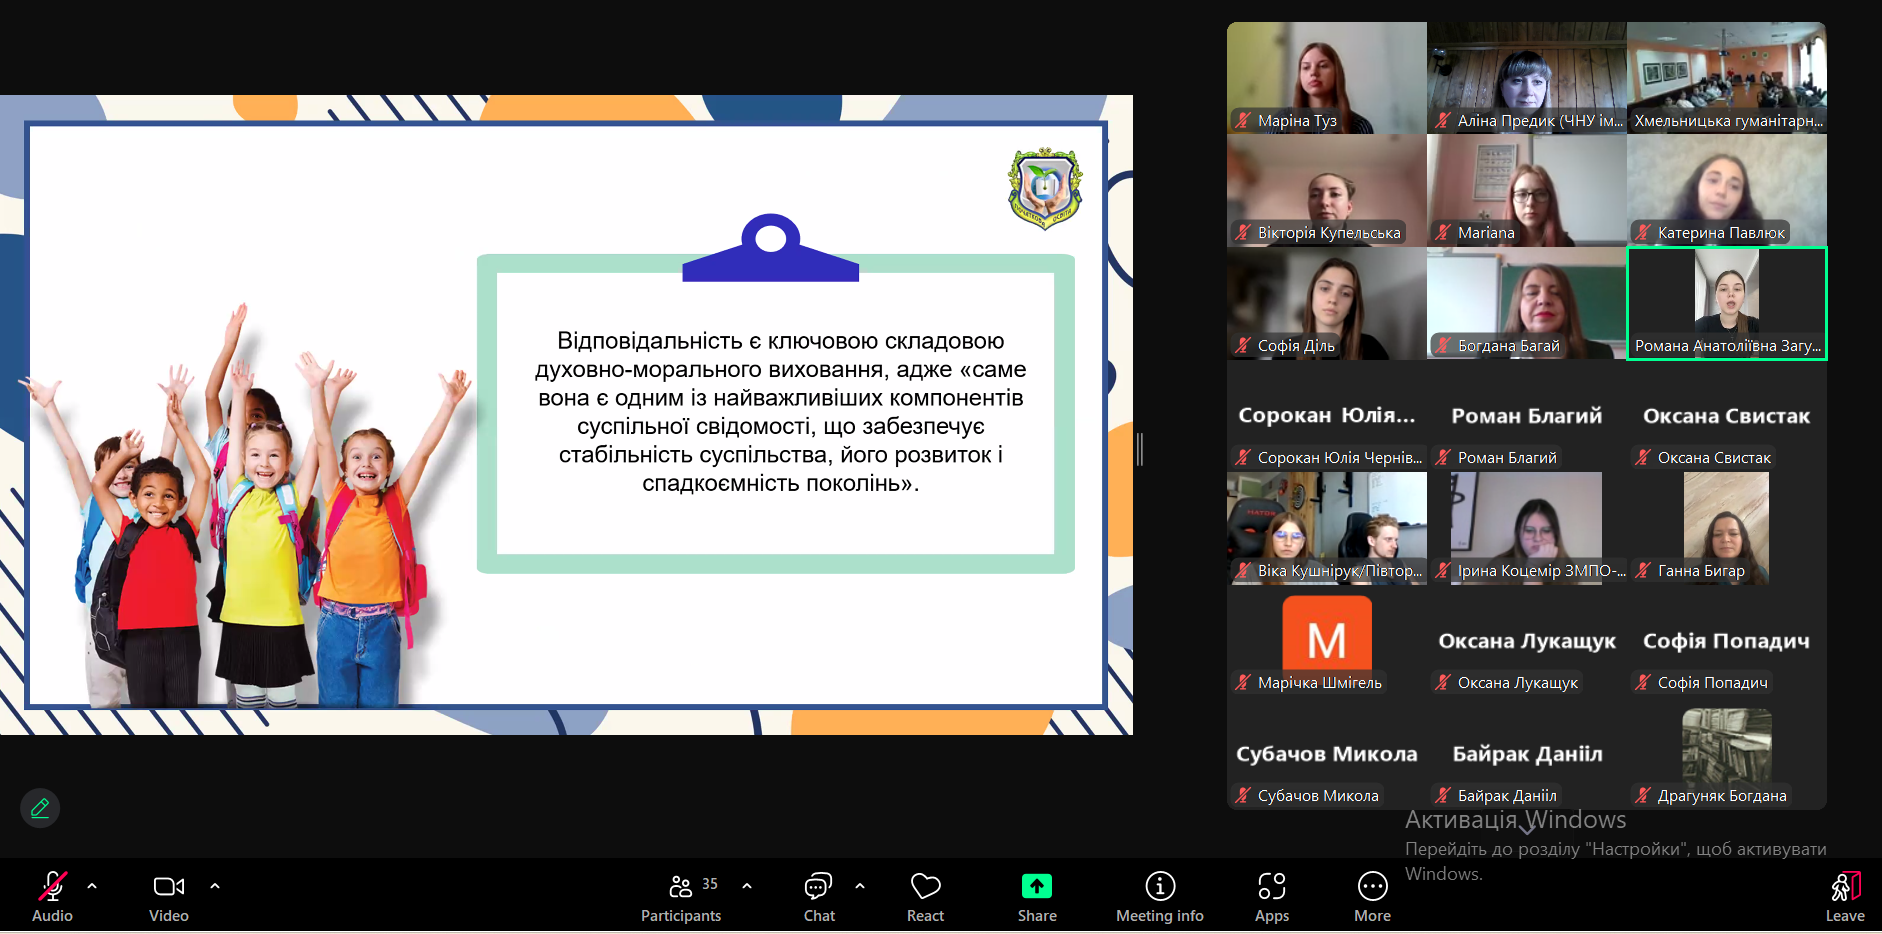
Task: Select Маріна Туз video thumbnail
Action: click(x=1327, y=78)
